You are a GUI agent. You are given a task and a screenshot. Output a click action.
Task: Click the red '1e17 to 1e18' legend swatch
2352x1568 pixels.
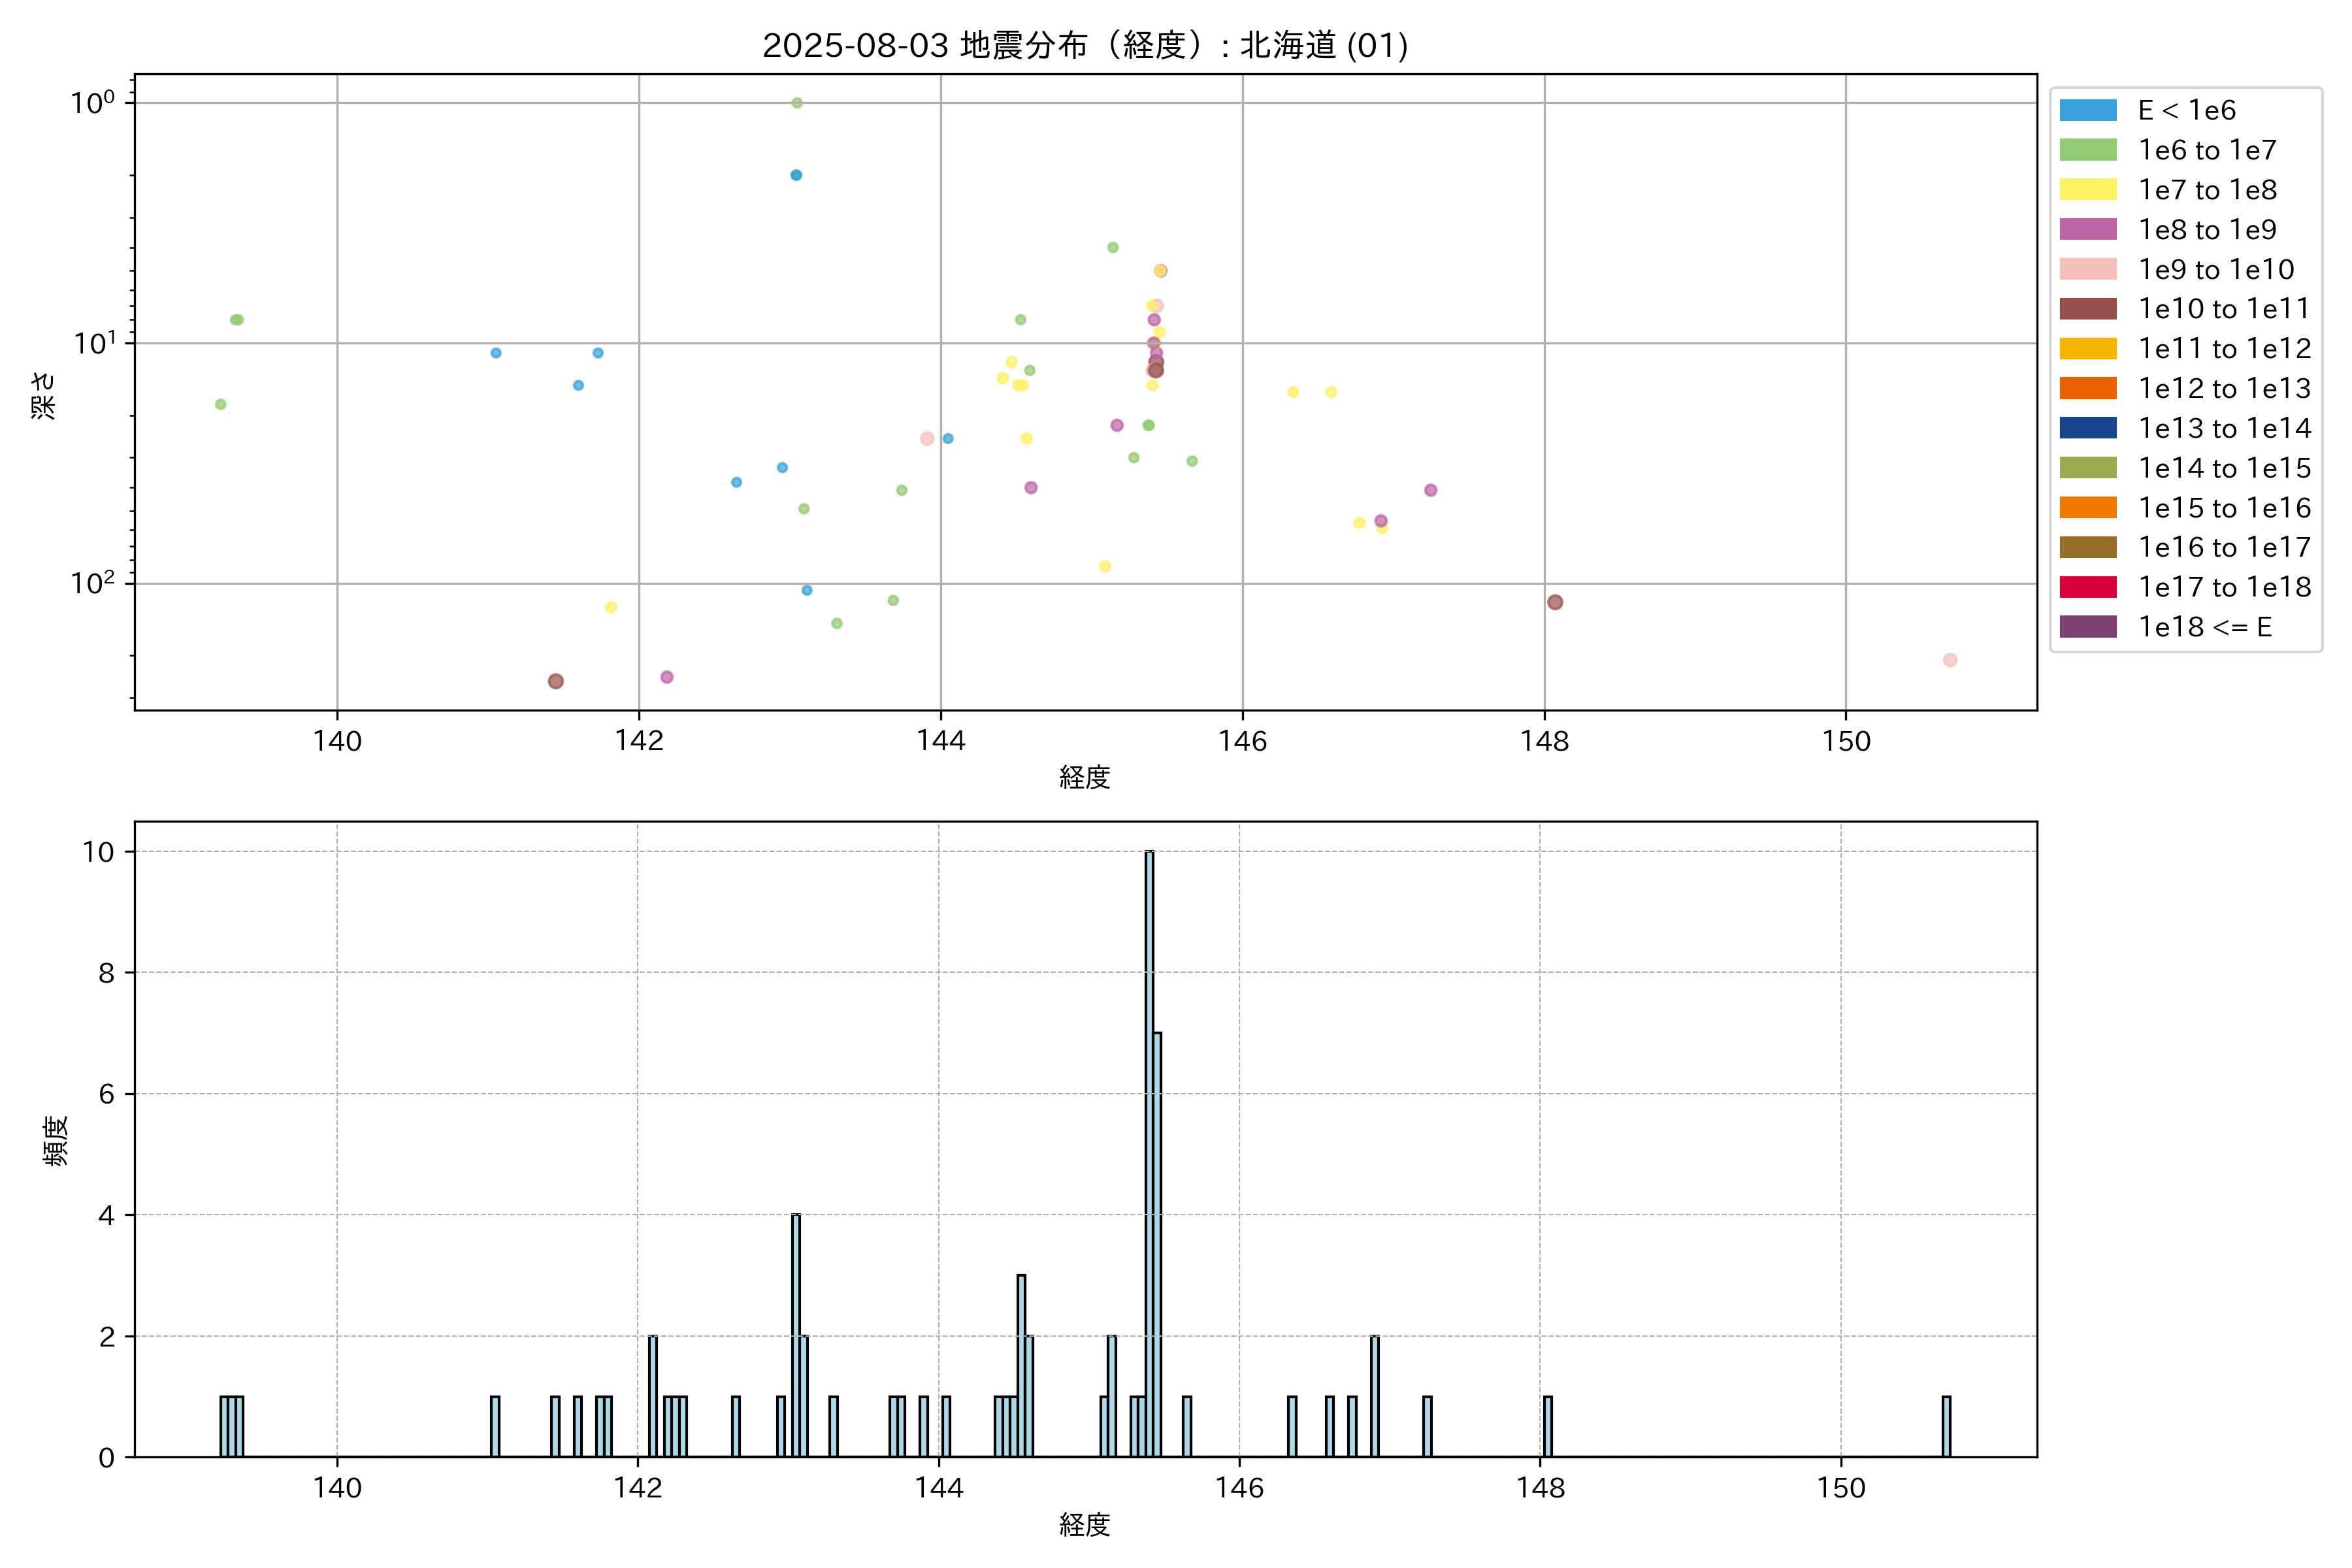tap(2087, 587)
